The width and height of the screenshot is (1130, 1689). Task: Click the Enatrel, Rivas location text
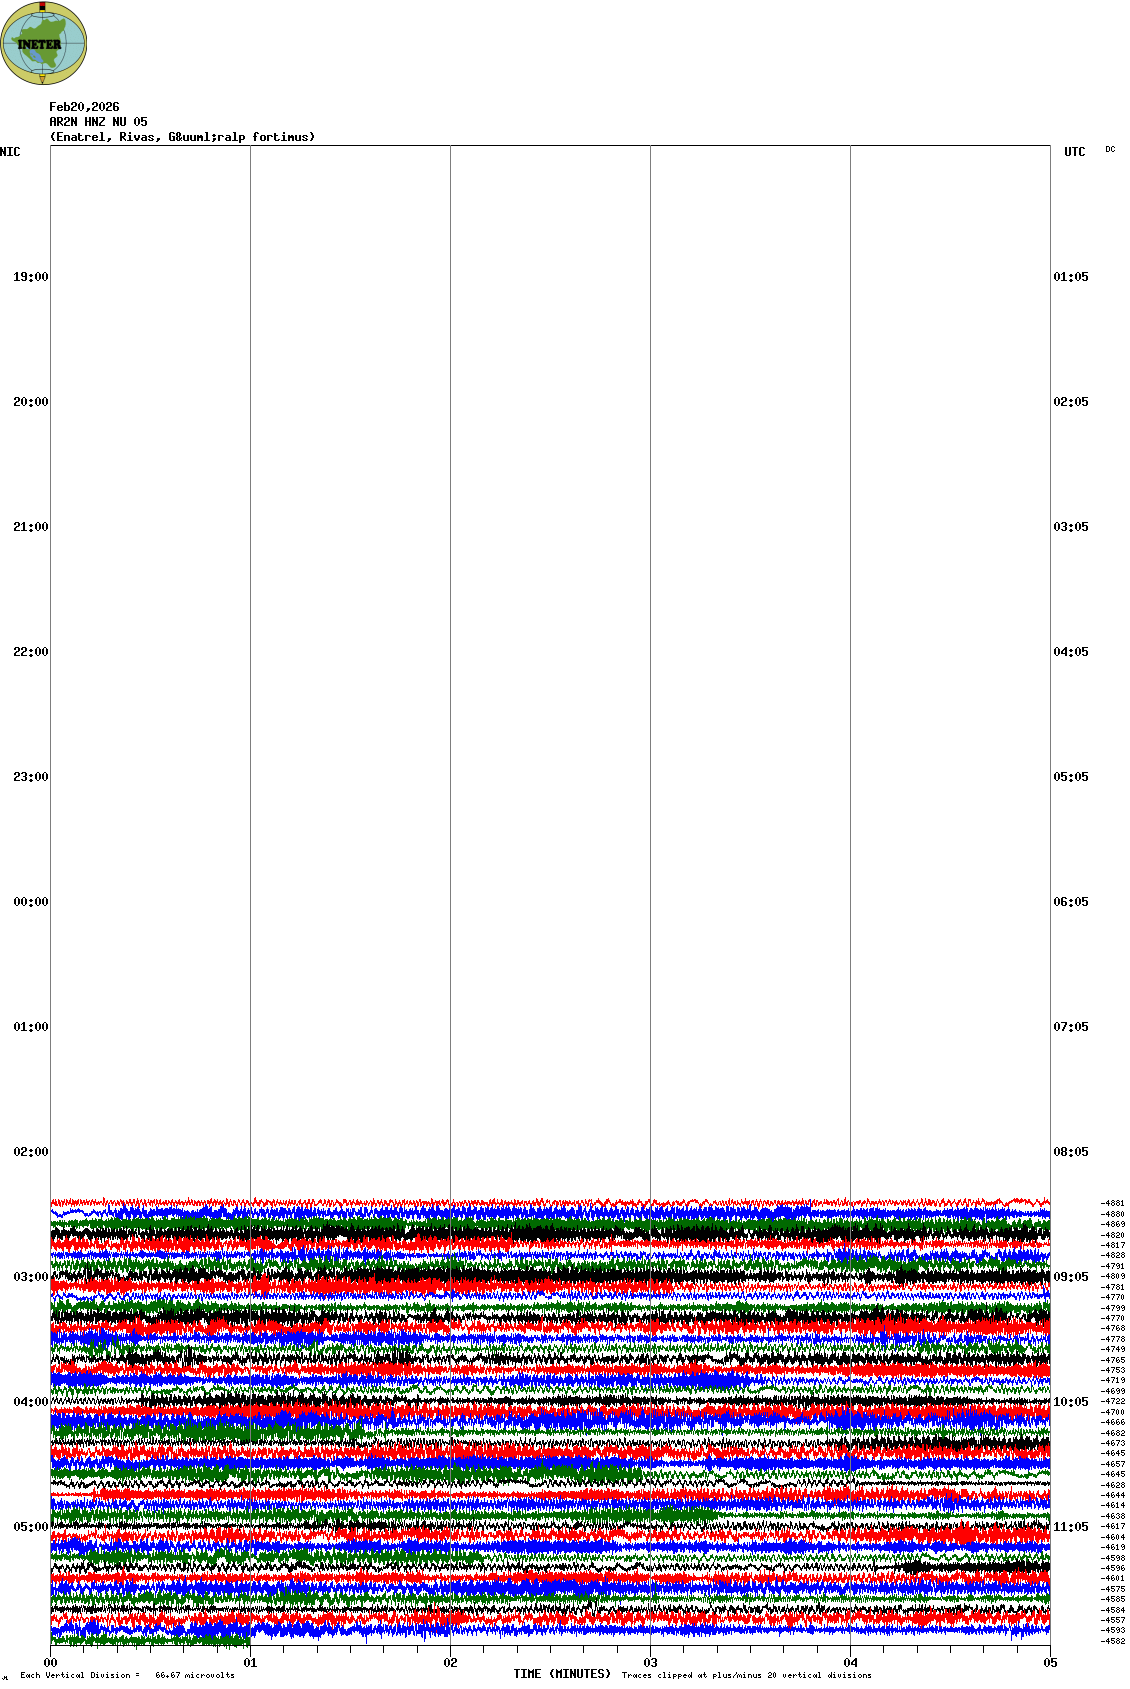182,137
